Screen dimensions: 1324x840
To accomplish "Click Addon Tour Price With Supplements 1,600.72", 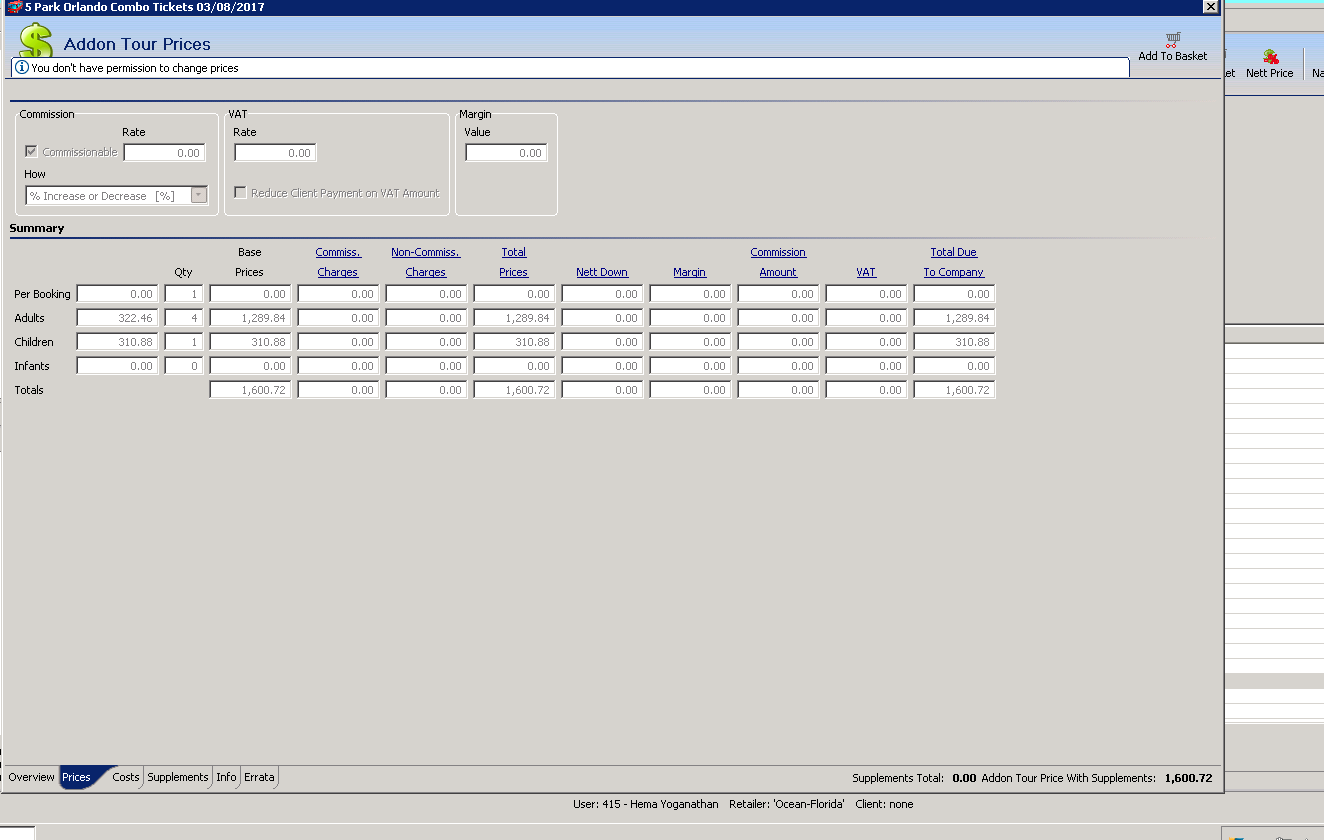I will point(1096,778).
